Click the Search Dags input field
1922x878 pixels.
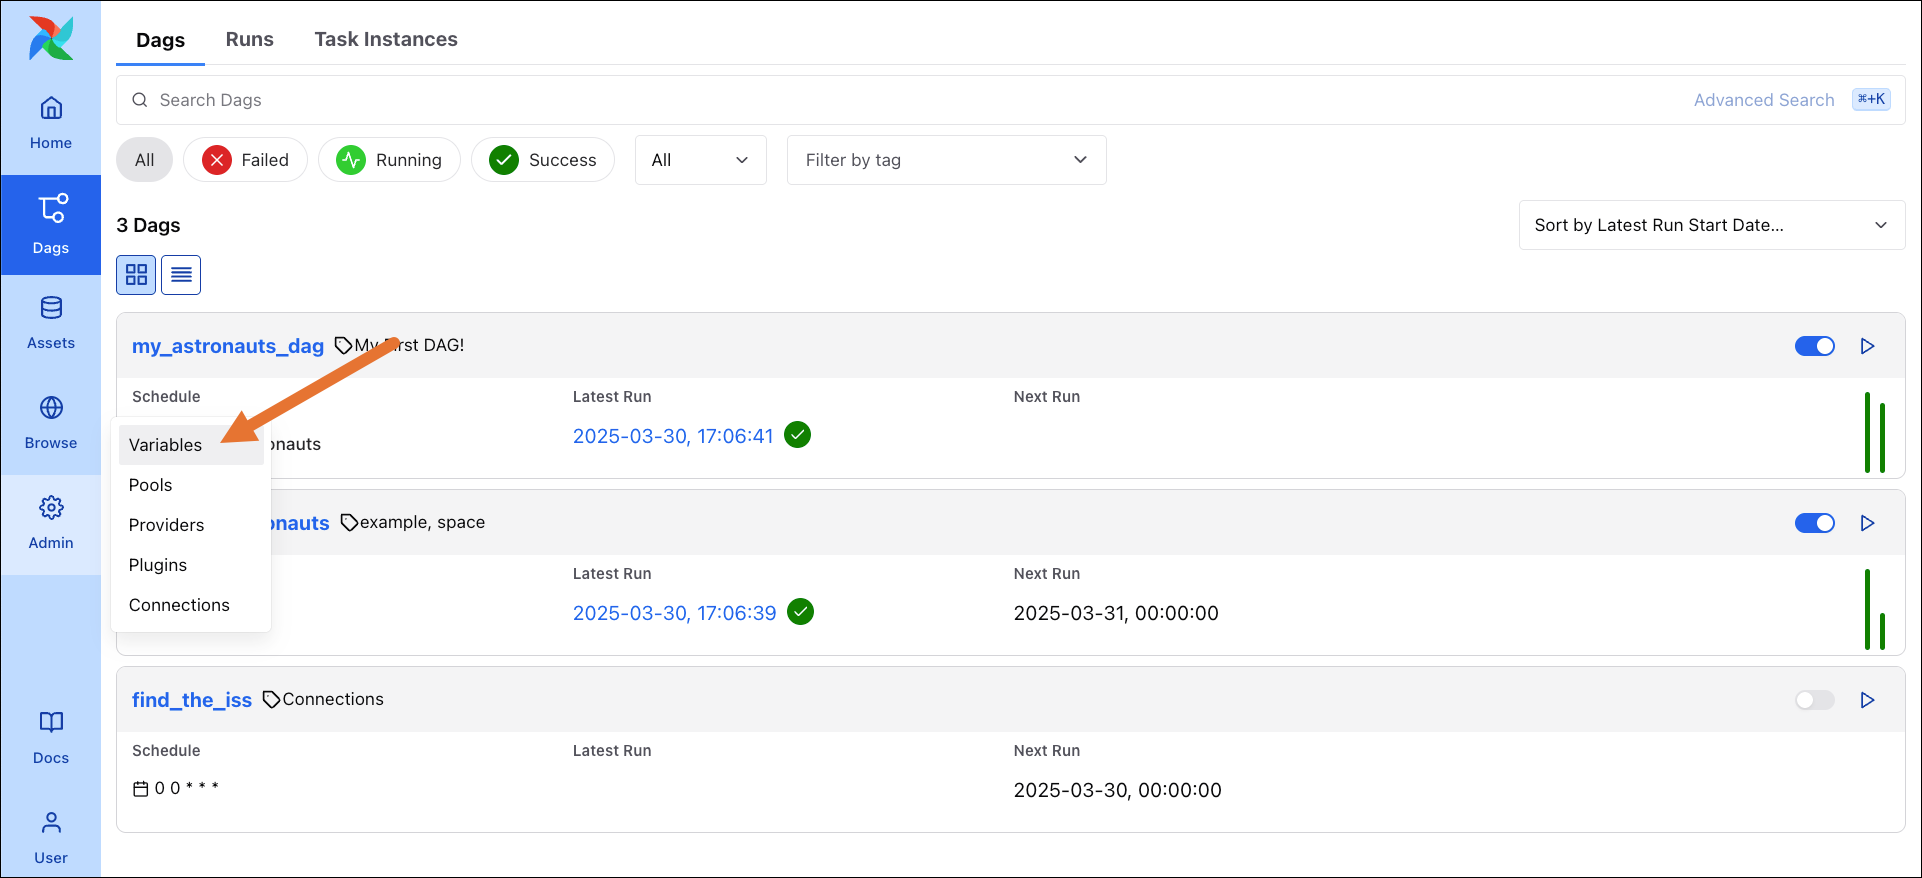[x=900, y=100]
